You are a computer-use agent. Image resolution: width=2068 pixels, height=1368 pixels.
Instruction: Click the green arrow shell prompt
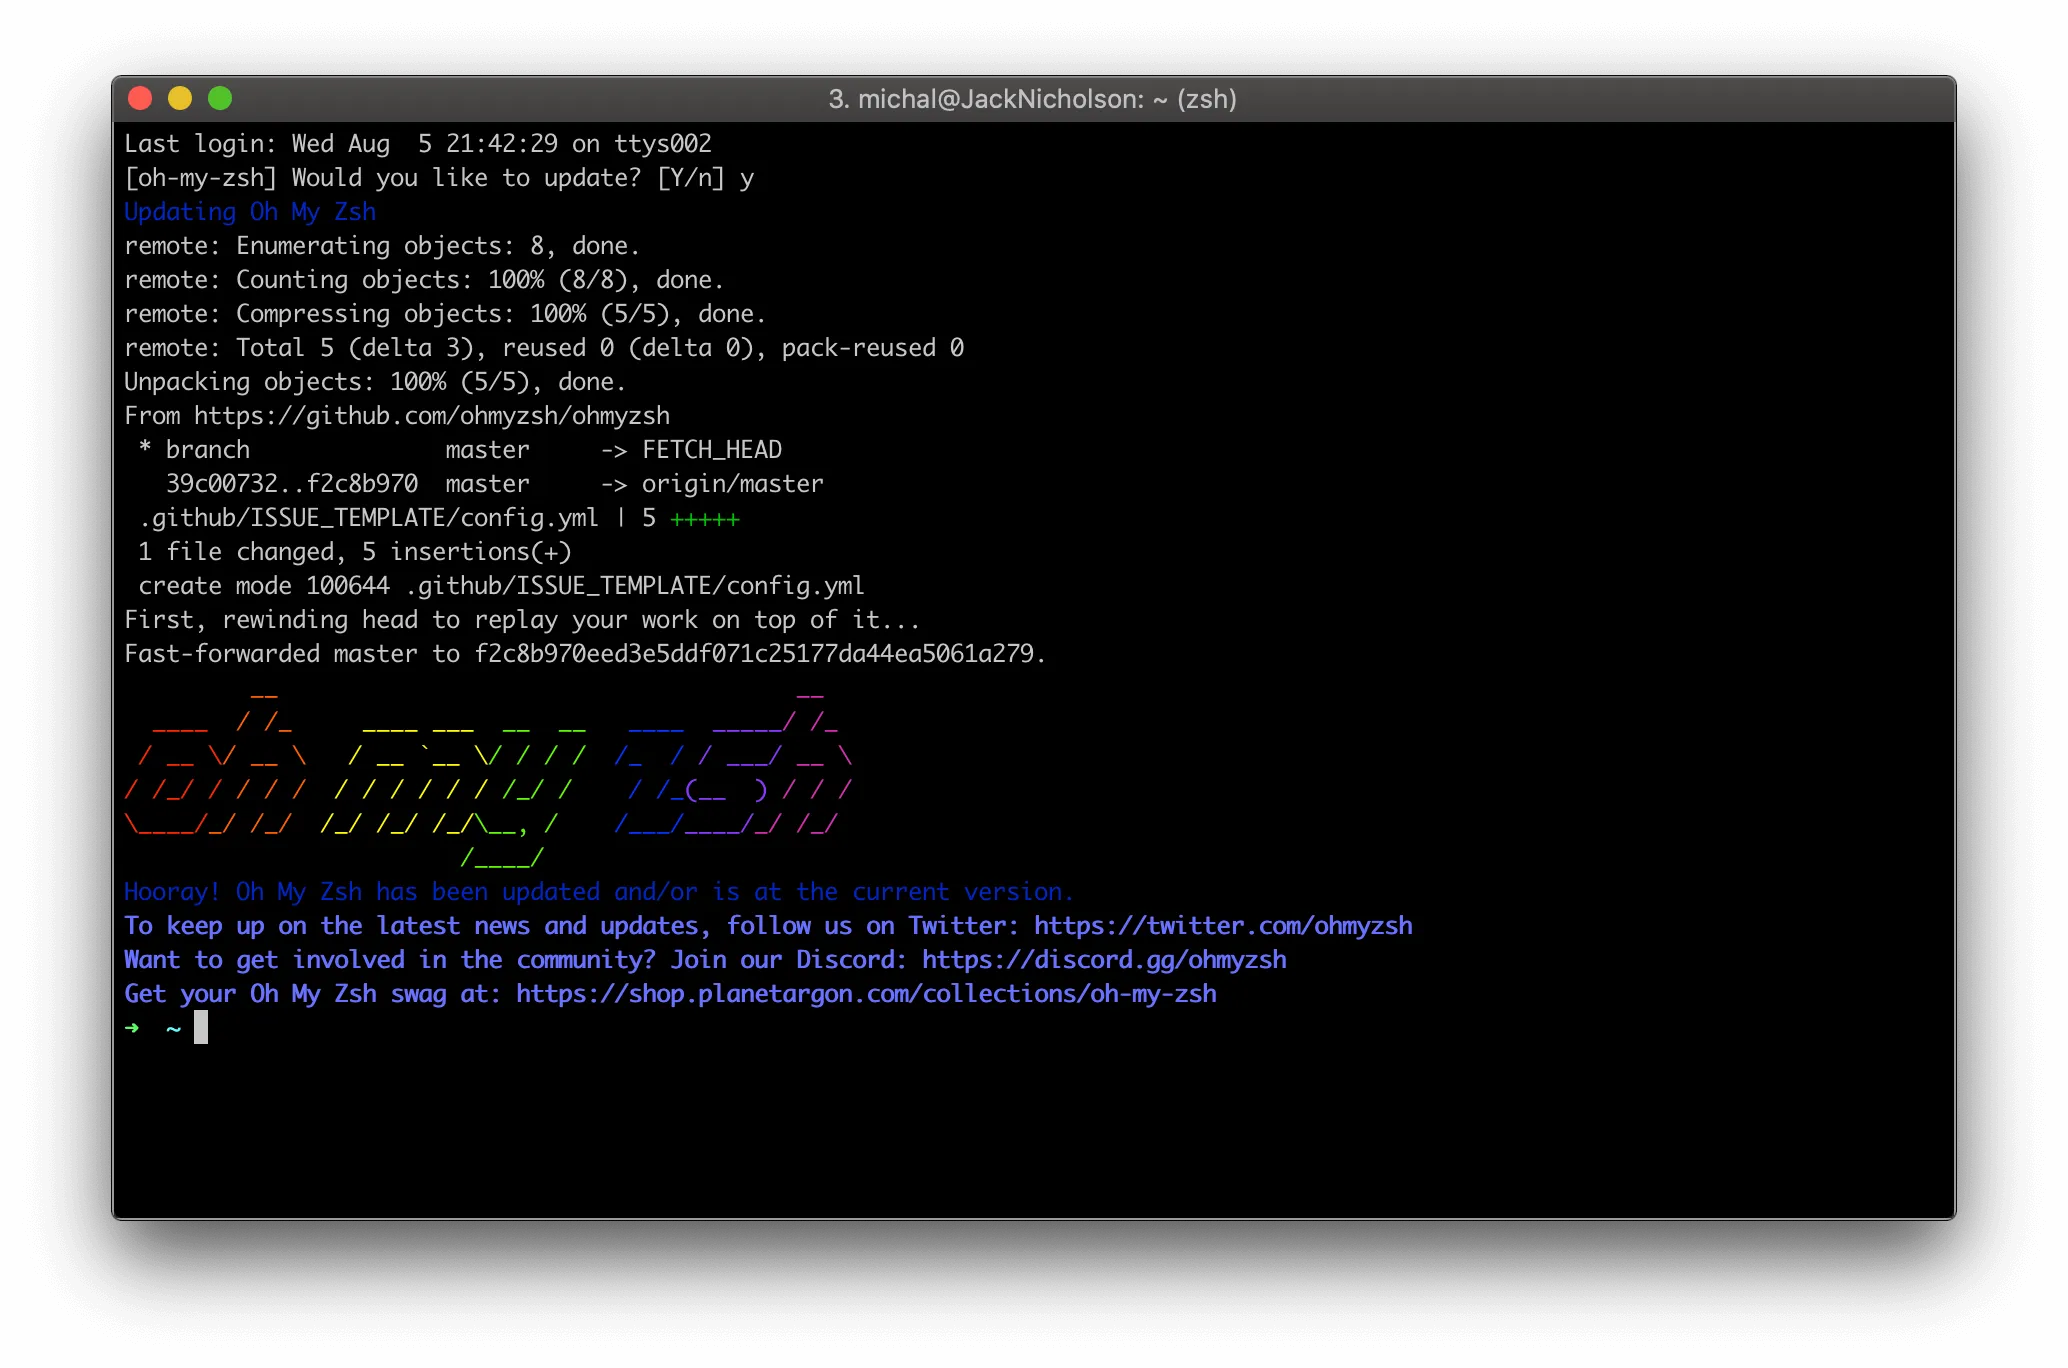point(132,1028)
